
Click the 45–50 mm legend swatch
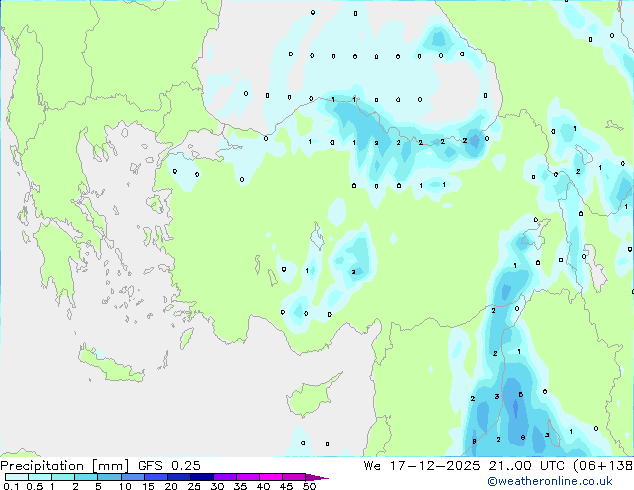pyautogui.click(x=294, y=477)
